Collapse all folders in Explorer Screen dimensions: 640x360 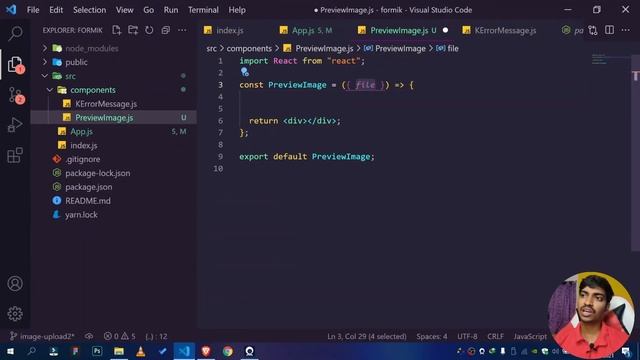point(166,30)
